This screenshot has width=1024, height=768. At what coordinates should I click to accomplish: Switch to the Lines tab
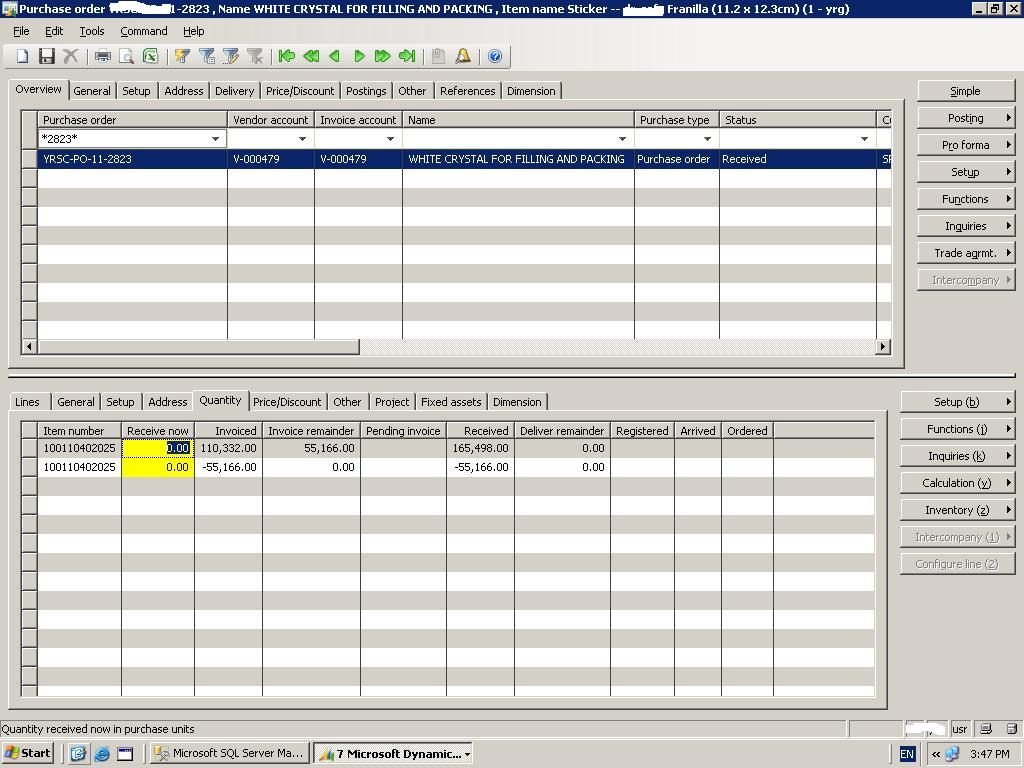click(x=27, y=402)
